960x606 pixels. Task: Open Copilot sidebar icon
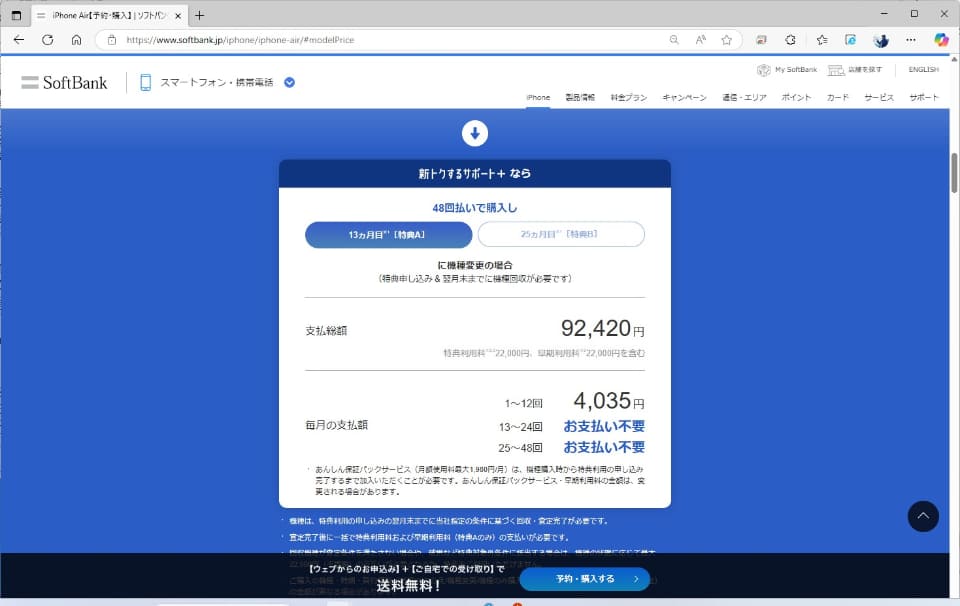pos(941,40)
